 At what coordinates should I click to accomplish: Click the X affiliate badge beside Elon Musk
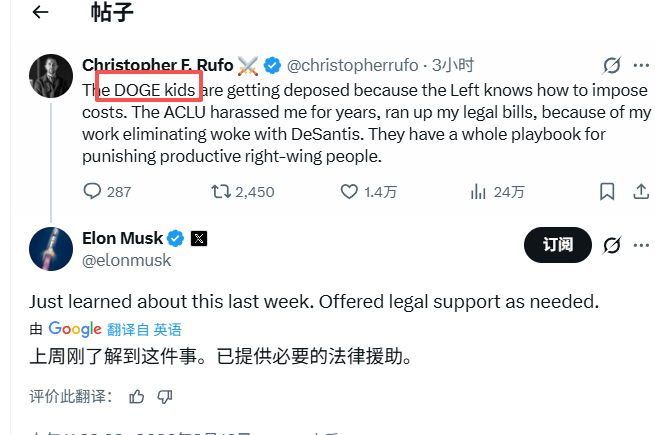(199, 239)
